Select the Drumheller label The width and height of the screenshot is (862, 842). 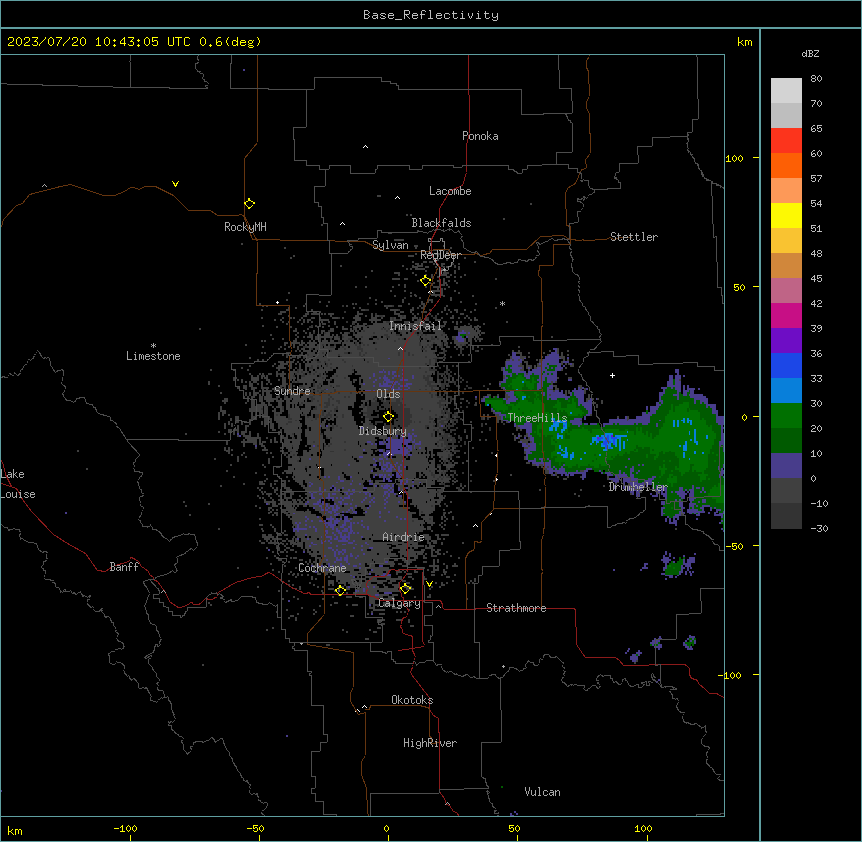[x=638, y=487]
